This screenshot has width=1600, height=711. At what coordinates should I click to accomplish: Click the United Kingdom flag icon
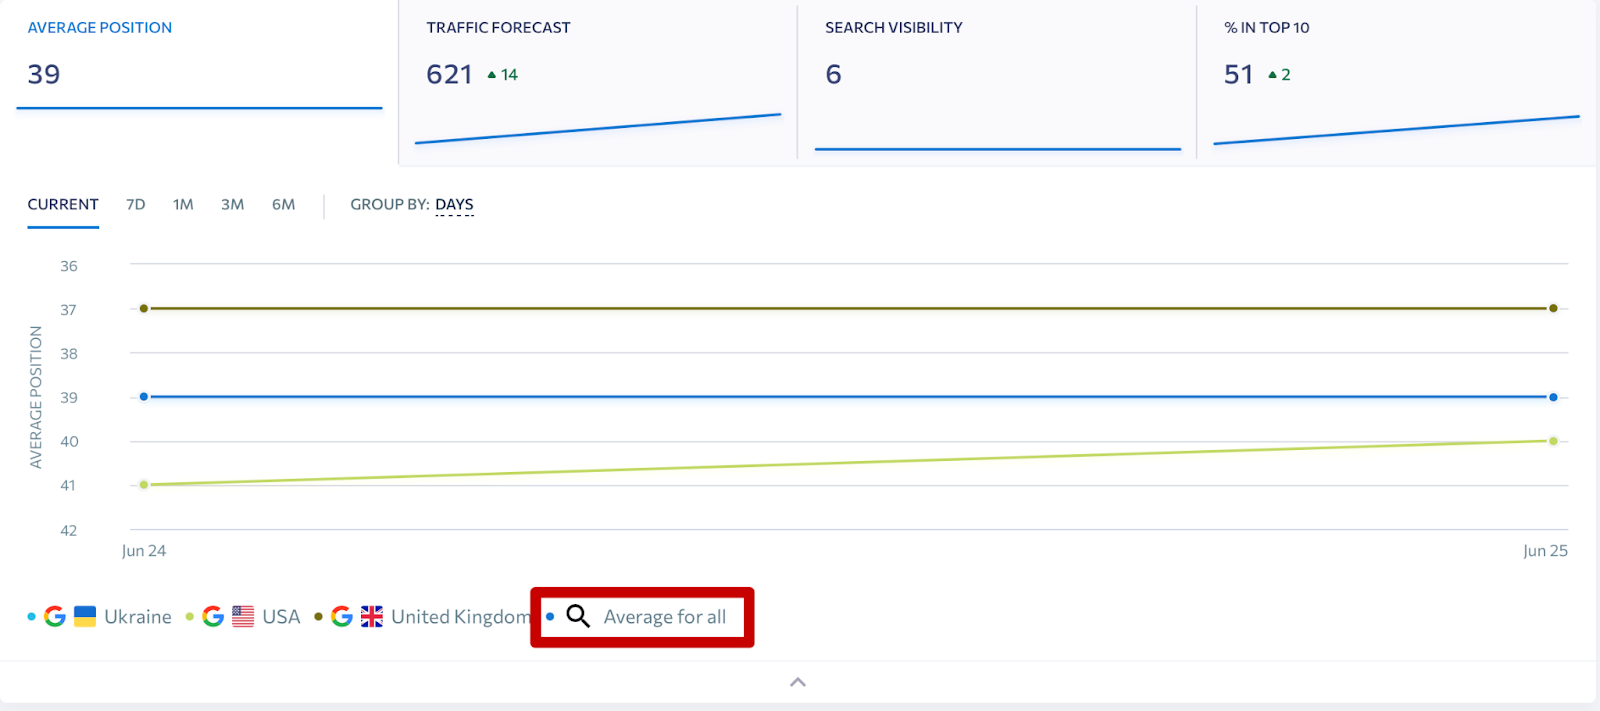[x=372, y=617]
